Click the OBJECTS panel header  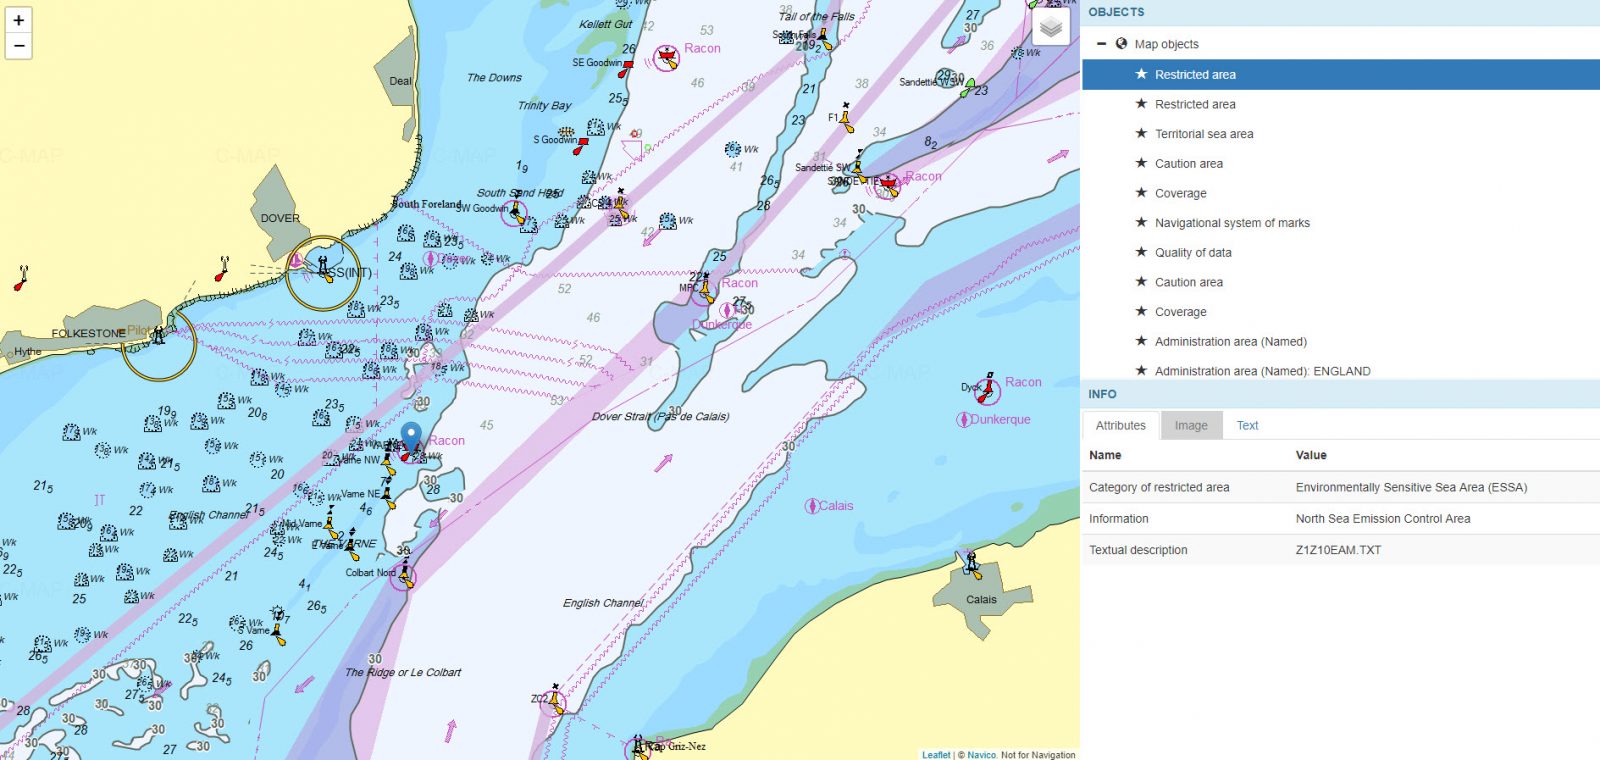coord(1340,12)
